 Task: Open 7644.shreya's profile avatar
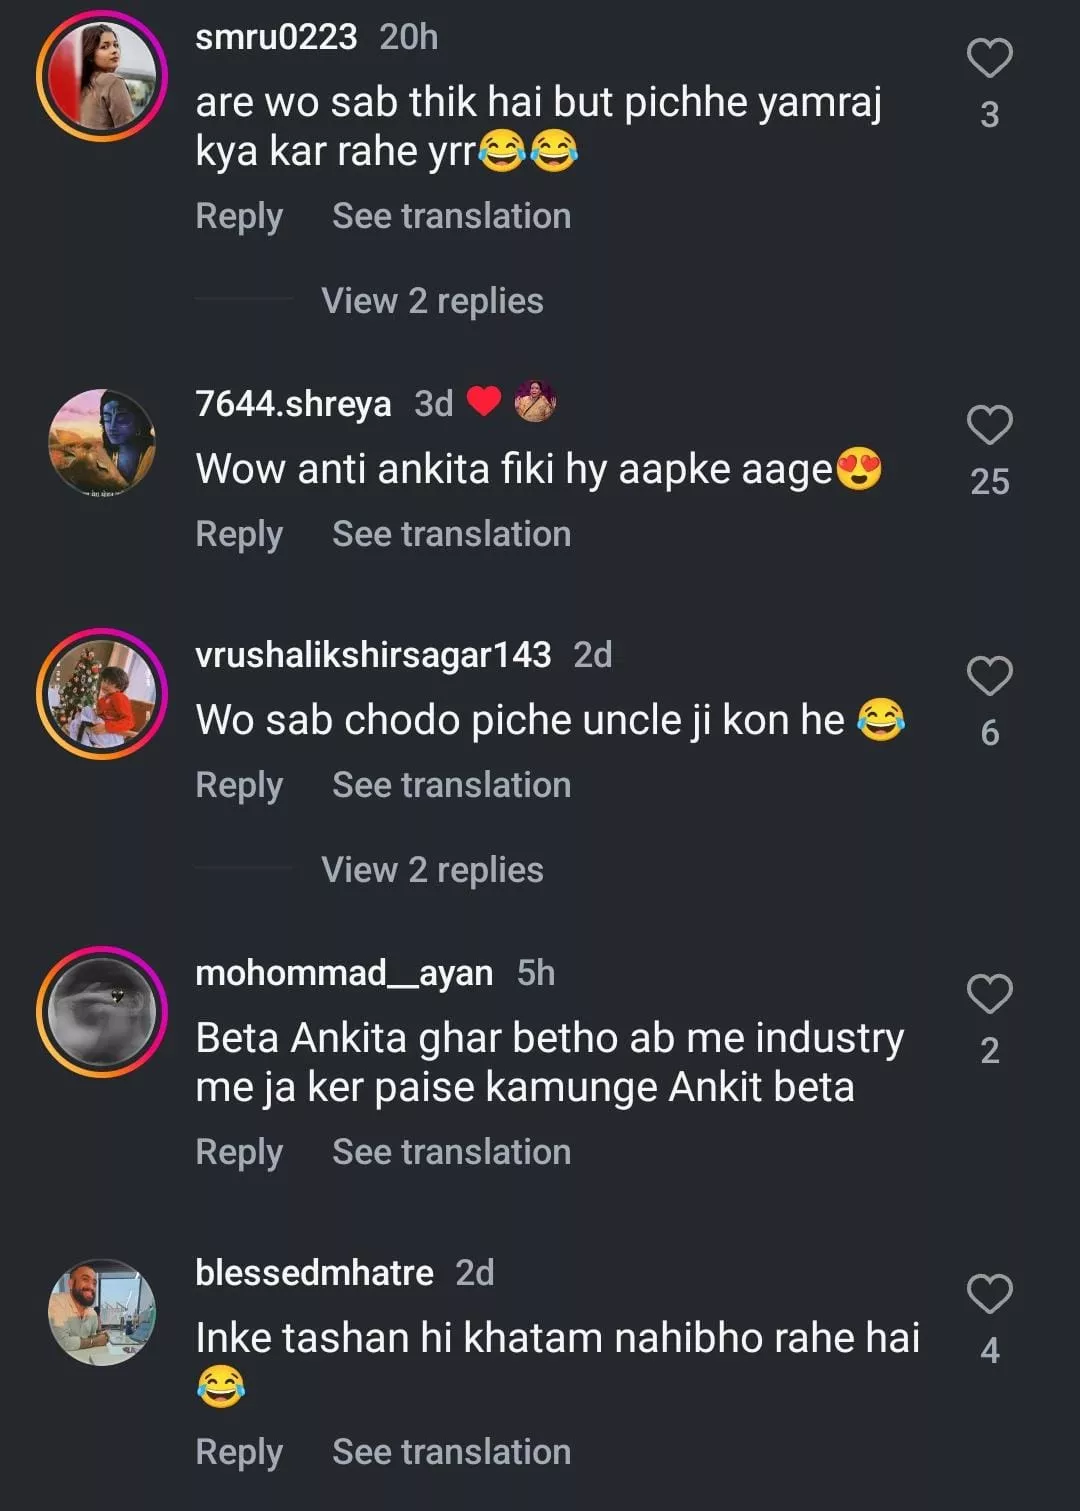pos(102,443)
